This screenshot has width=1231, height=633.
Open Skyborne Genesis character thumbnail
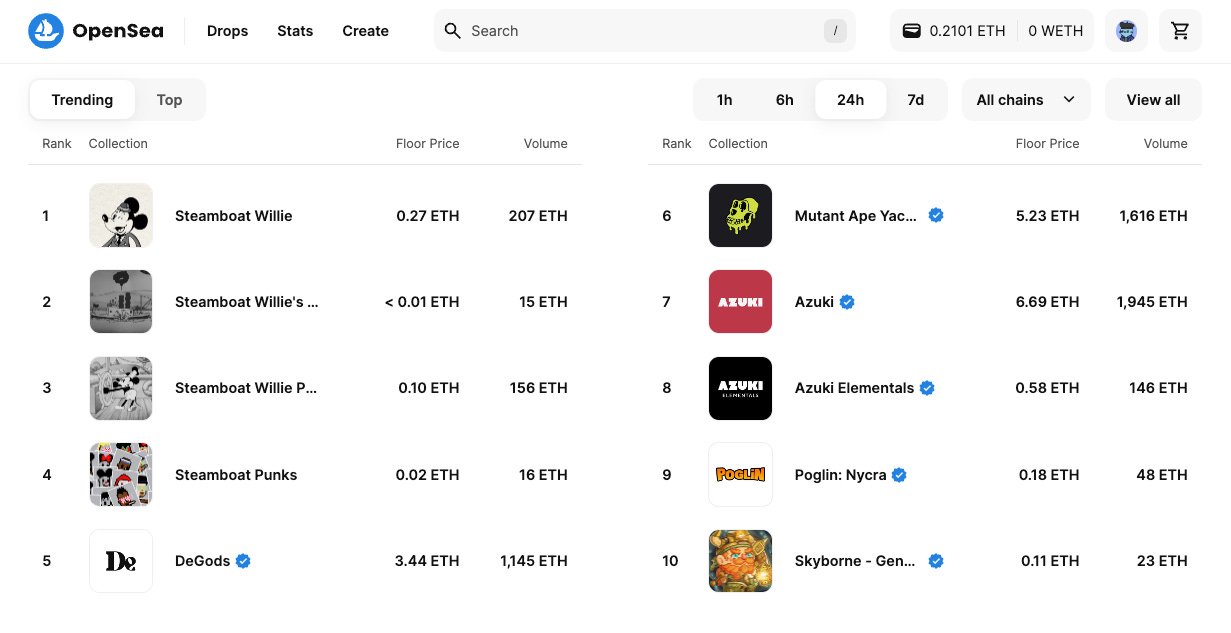click(741, 561)
